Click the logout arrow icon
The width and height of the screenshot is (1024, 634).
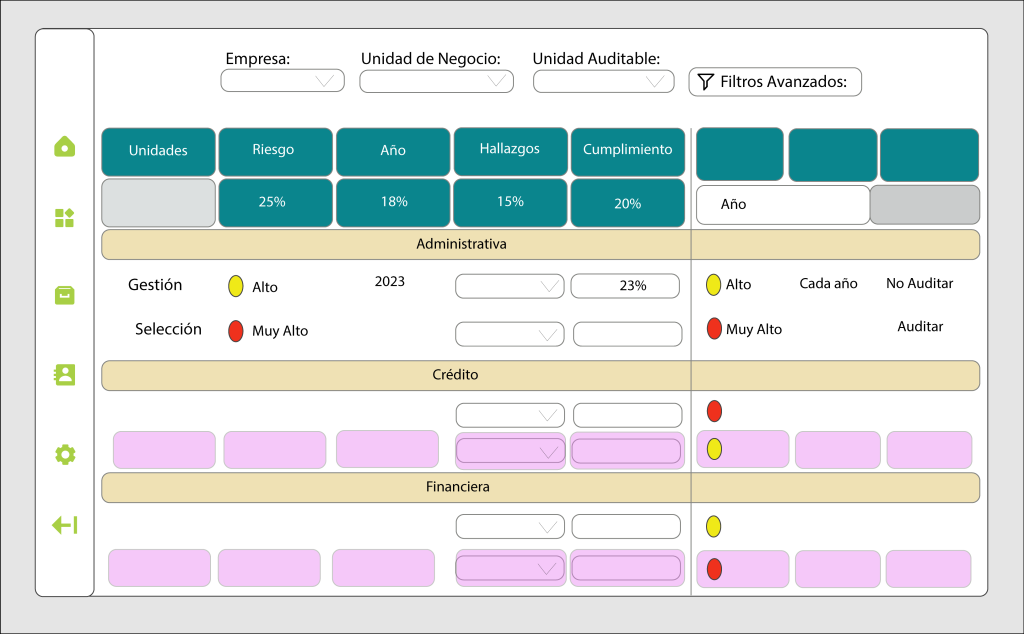[x=65, y=525]
